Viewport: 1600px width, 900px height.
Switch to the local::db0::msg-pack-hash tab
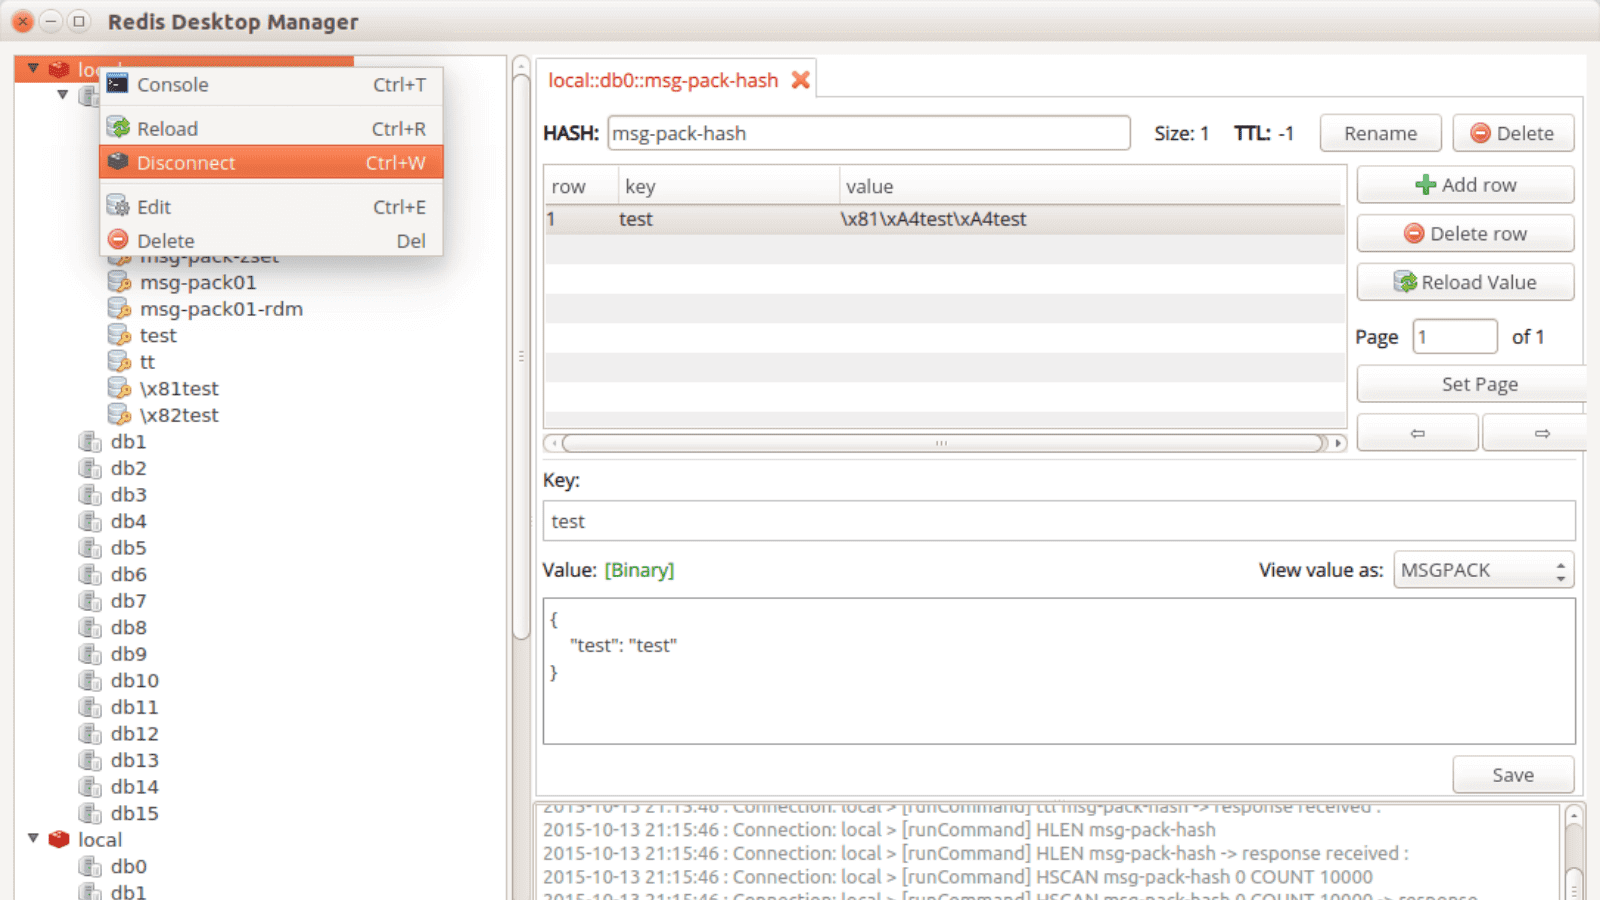pos(663,80)
